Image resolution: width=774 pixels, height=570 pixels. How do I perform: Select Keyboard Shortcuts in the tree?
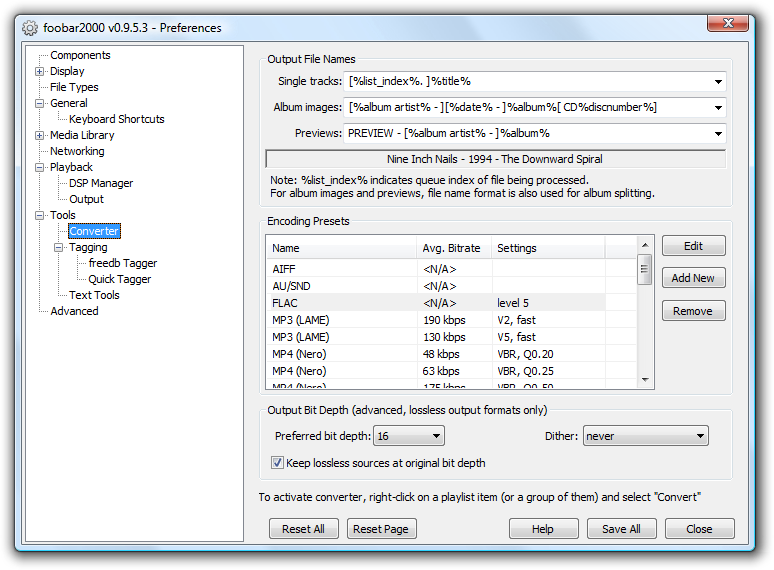click(x=116, y=119)
